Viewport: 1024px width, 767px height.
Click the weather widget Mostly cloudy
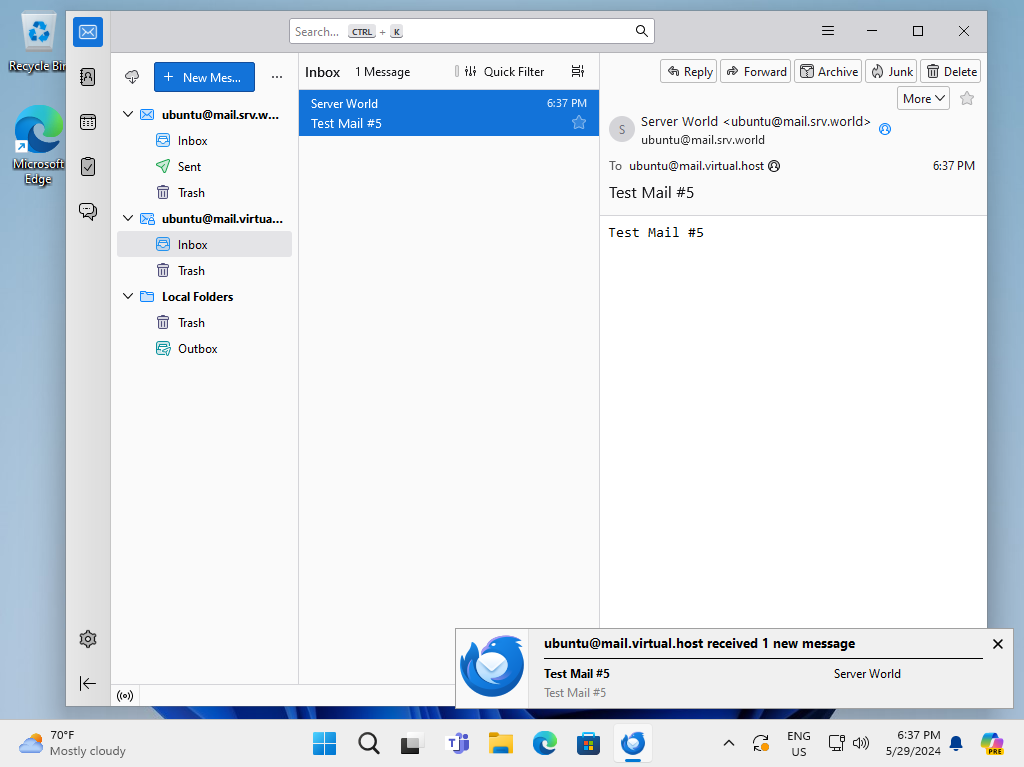(x=72, y=743)
